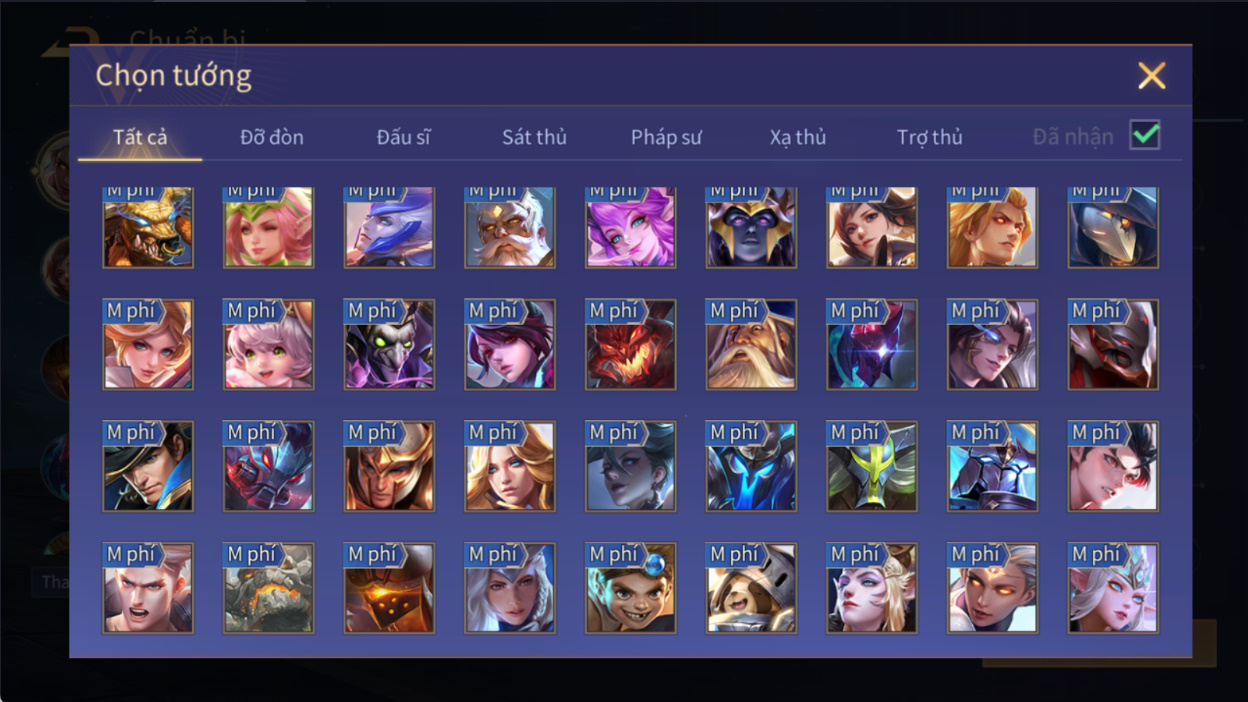Viewport: 1248px width, 702px height.
Task: Close the Chọn tướng dialog
Action: tap(1152, 76)
